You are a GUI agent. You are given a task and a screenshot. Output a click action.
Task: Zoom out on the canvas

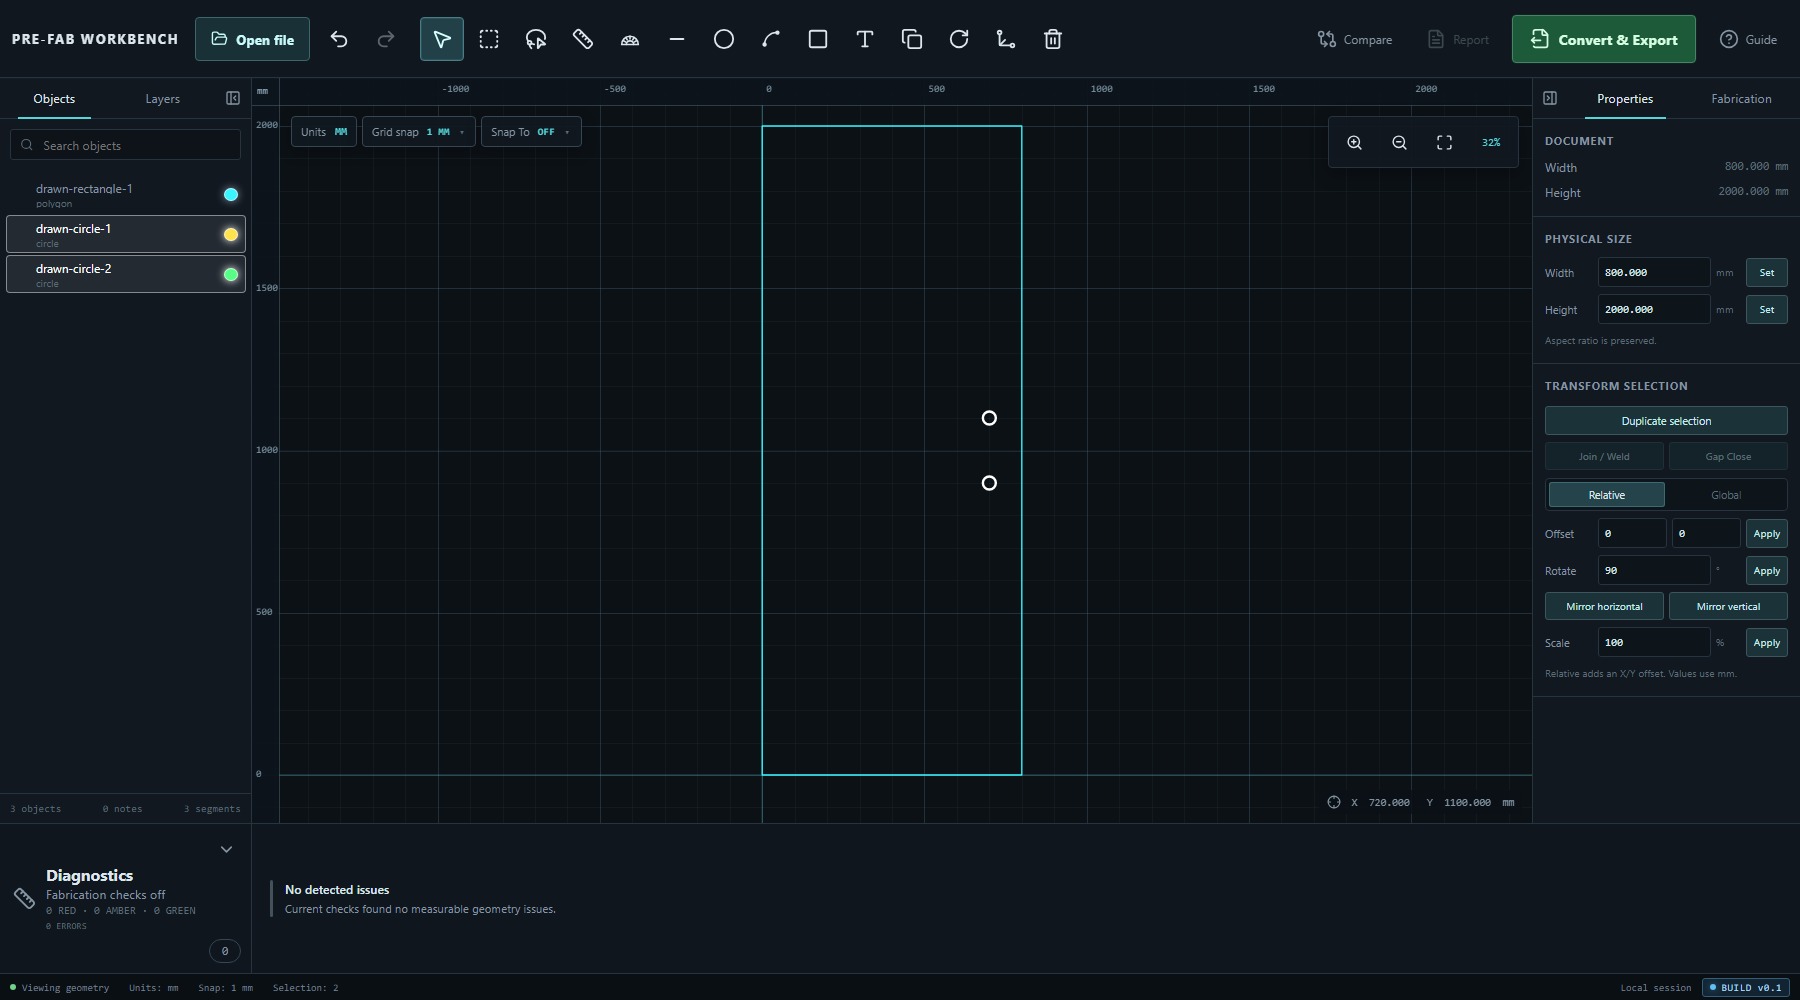(x=1399, y=143)
